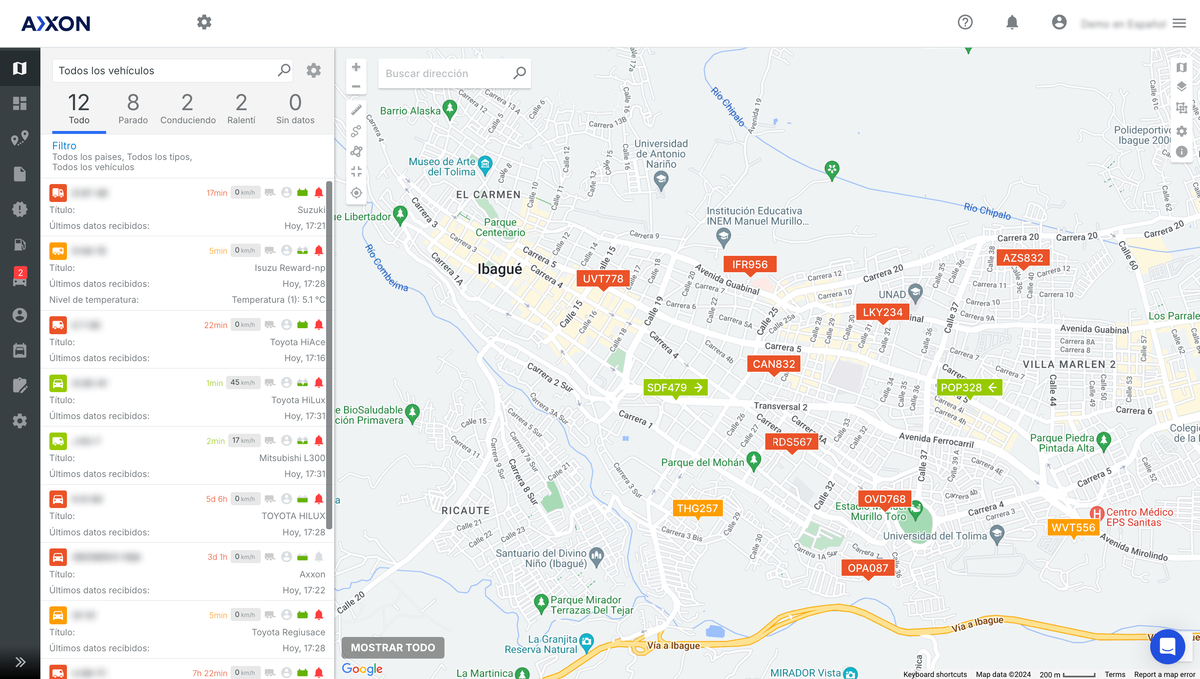Select the orange WVT556 vehicle marker
Viewport: 1200px width, 679px height.
(x=1073, y=528)
